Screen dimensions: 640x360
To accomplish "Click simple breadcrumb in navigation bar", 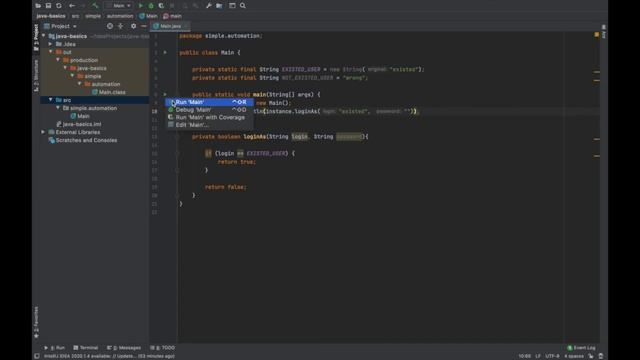I will (93, 16).
